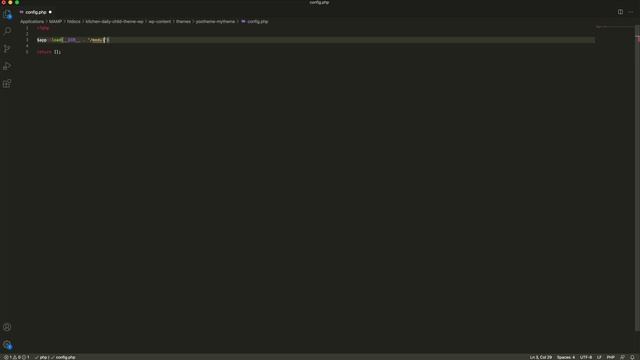
Task: Change end of line sequence LF
Action: pos(599,357)
